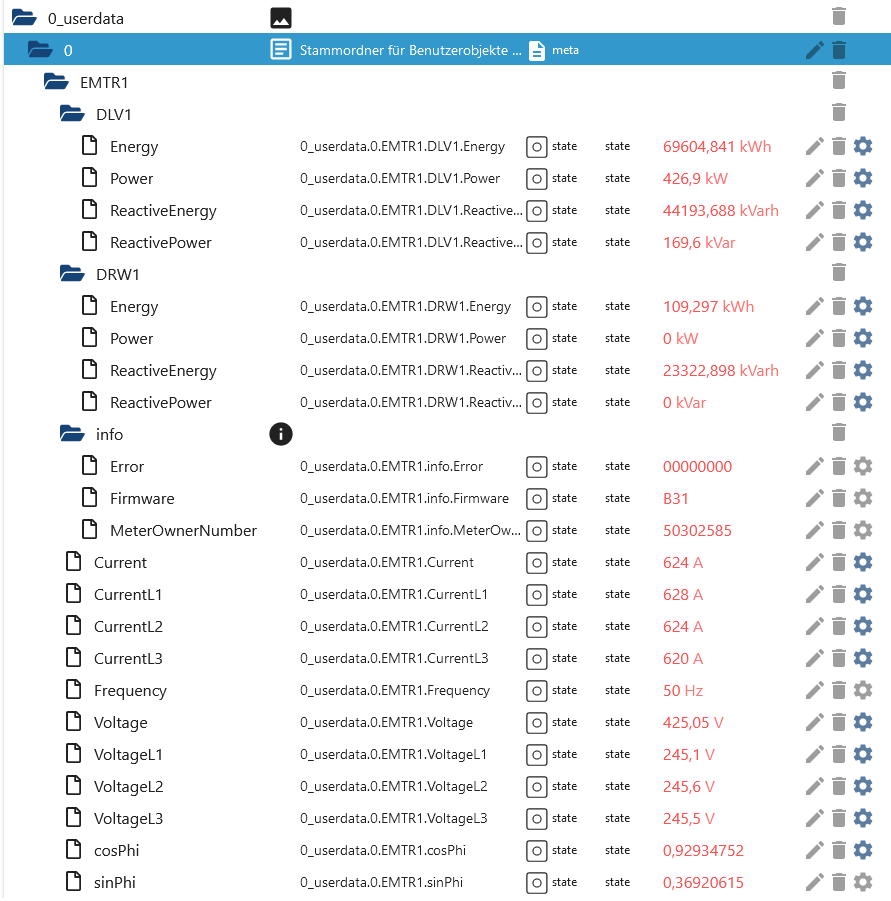Collapse the EMTR1 folder
This screenshot has width=891, height=901.
click(x=56, y=82)
